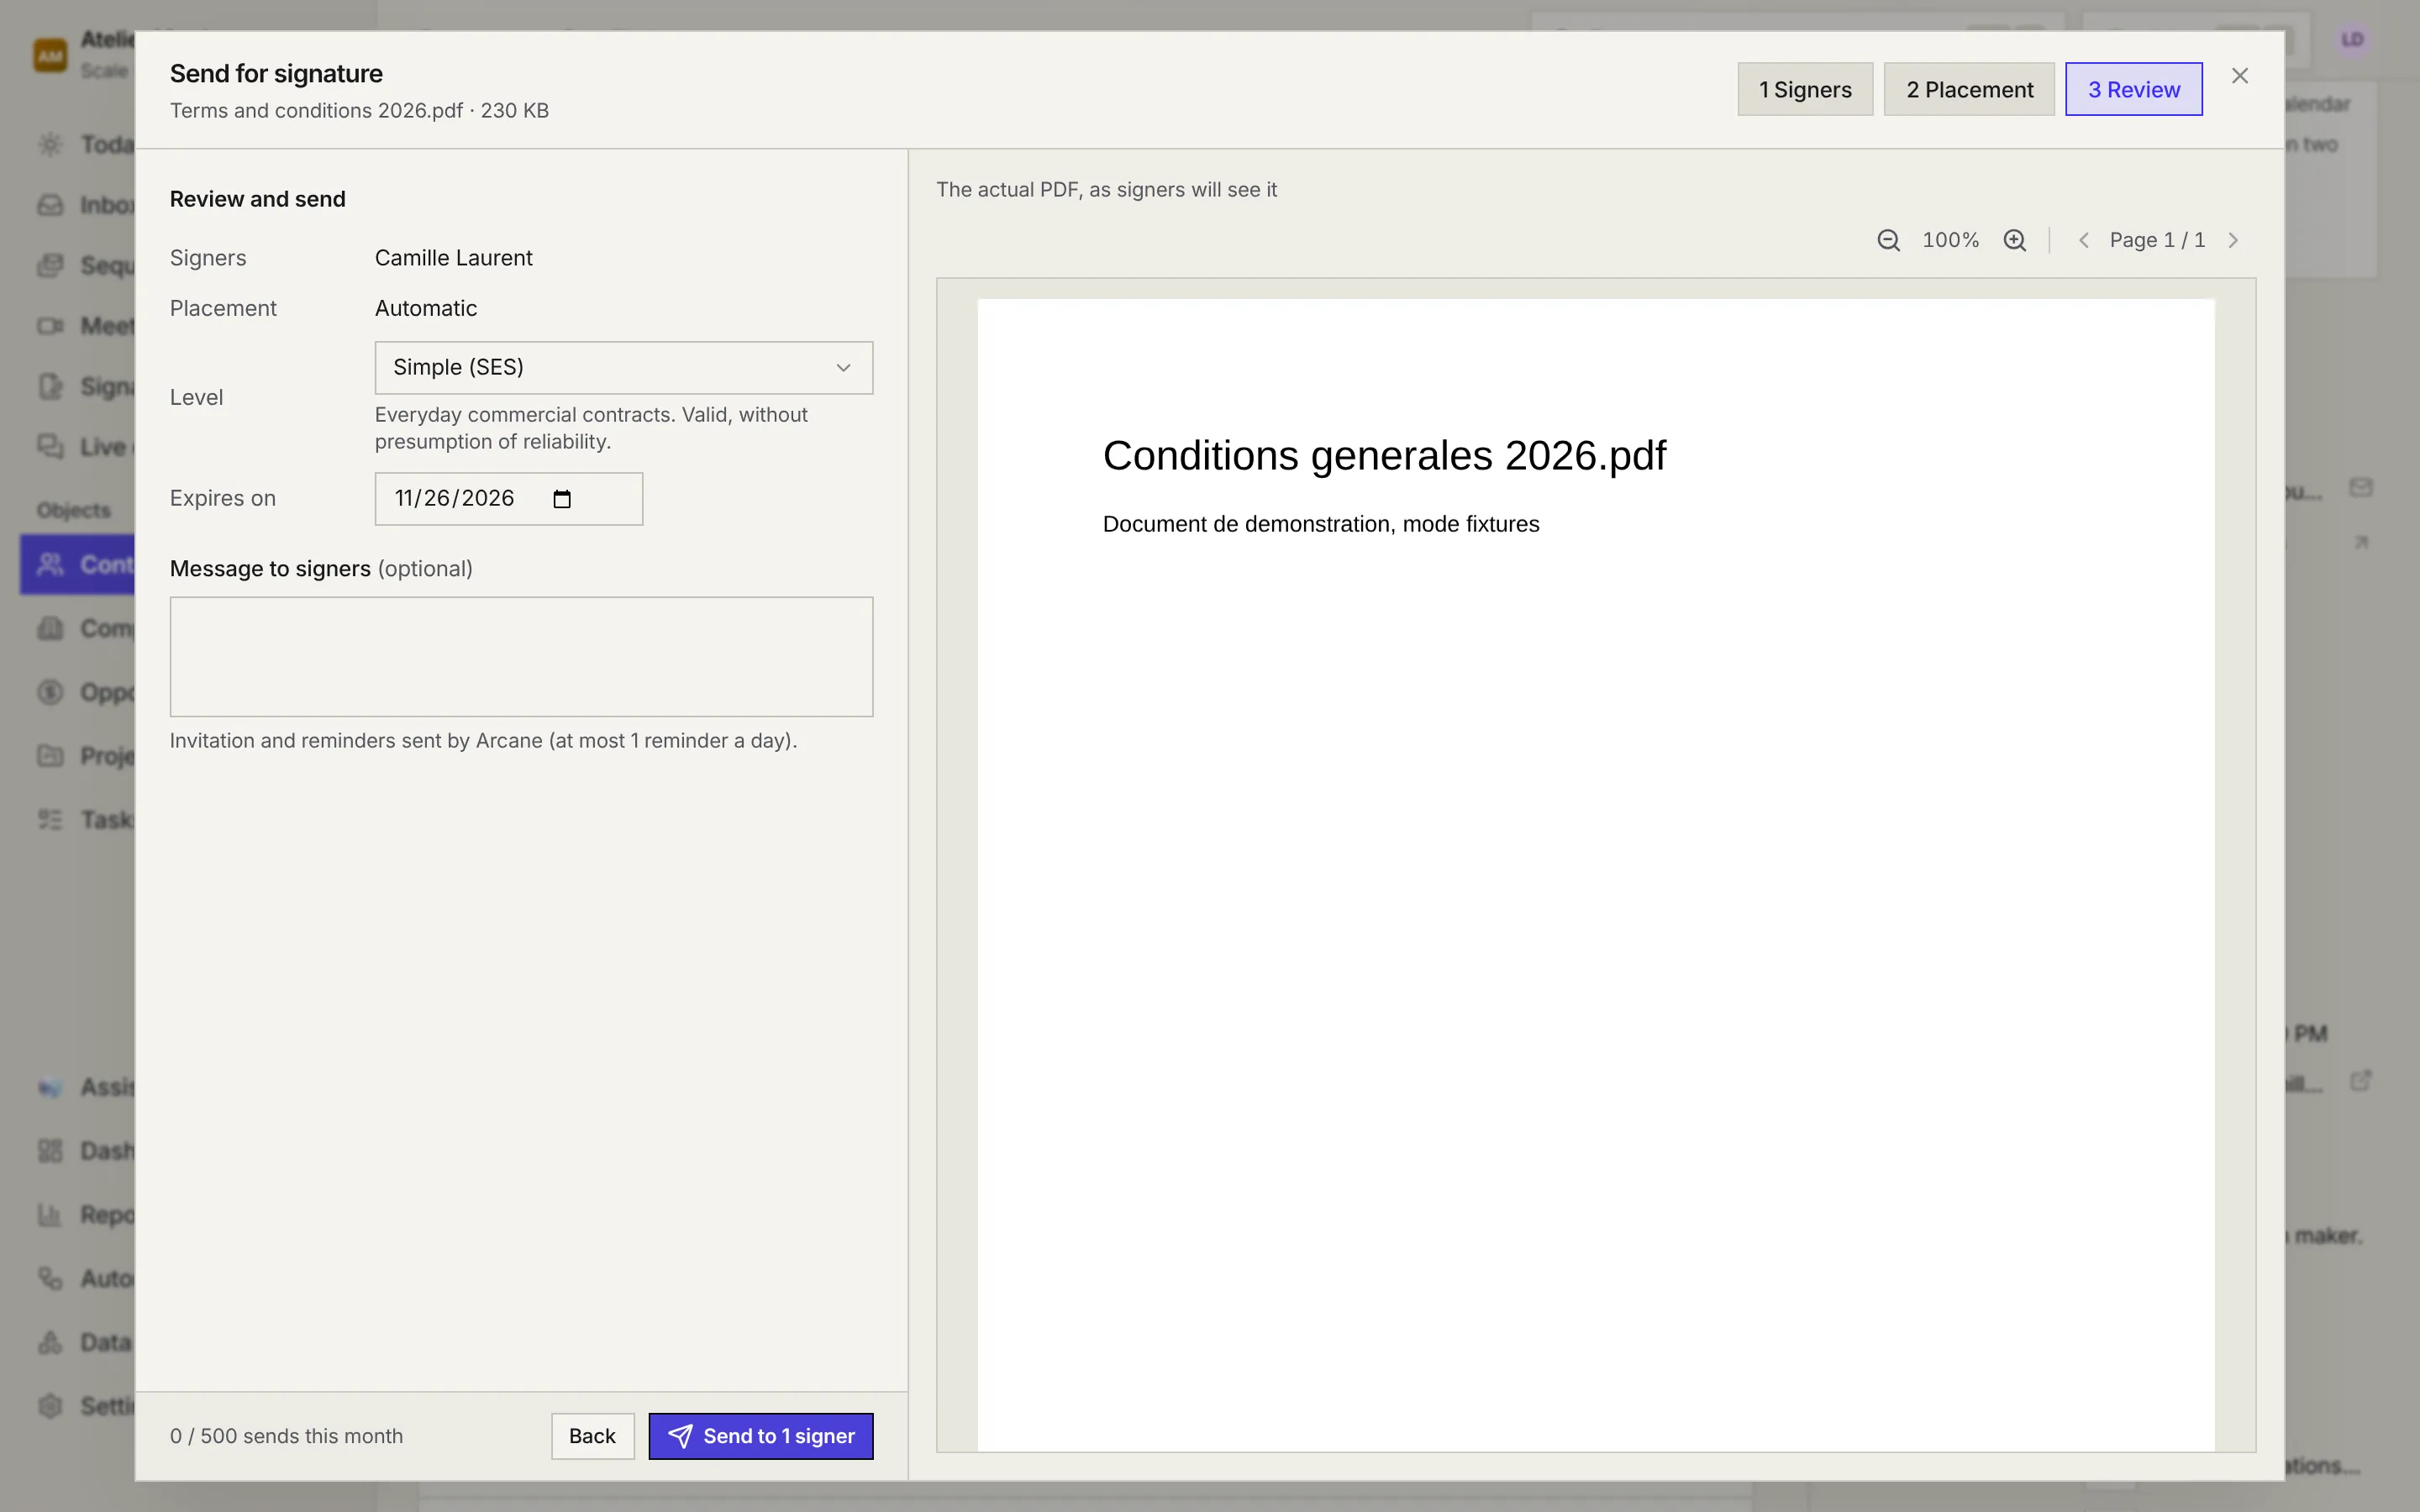Switch to the 1 Signers step

(x=1805, y=89)
